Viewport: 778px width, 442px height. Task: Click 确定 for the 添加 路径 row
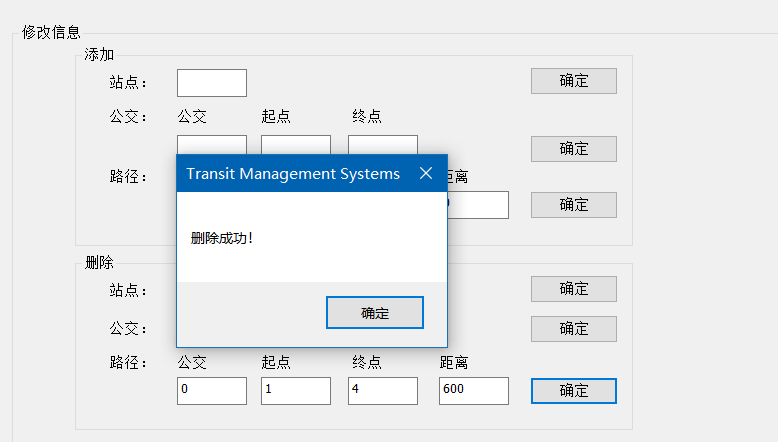(574, 205)
